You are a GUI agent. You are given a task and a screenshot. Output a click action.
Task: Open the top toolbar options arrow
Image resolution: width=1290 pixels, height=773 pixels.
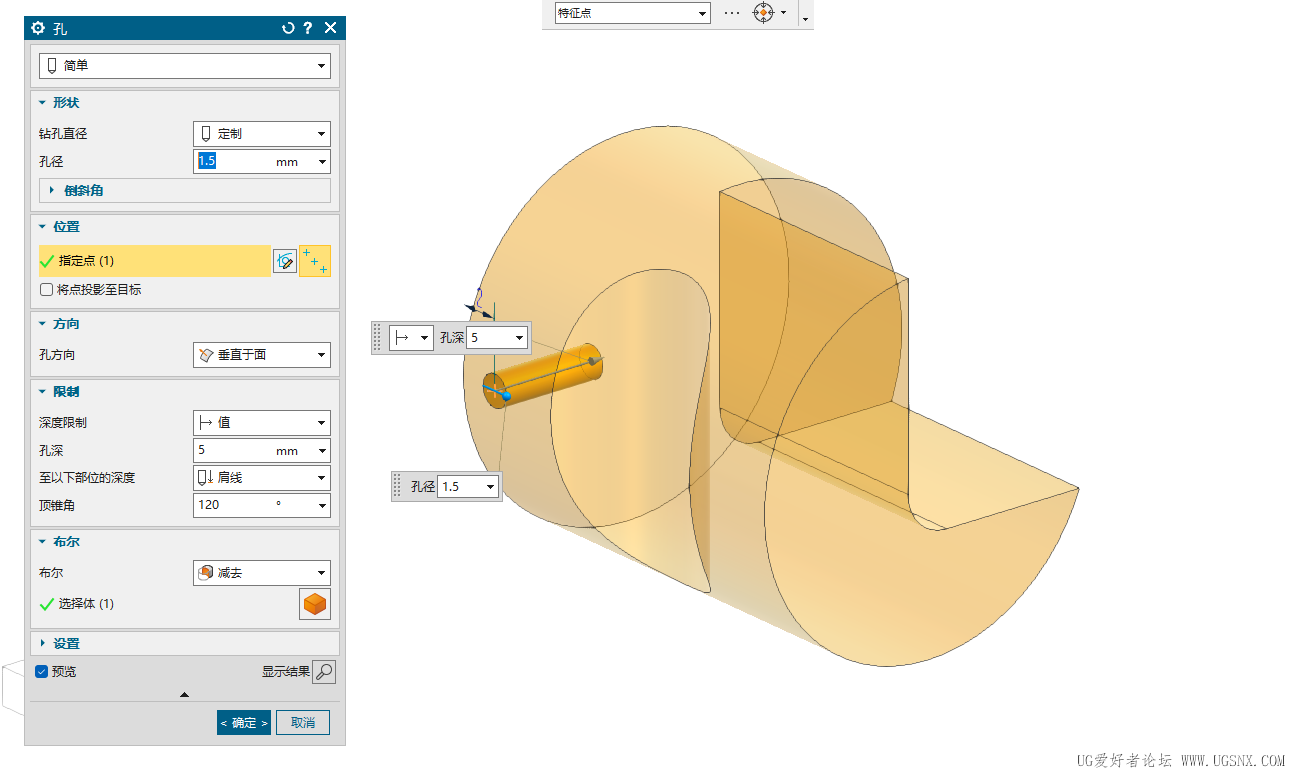pyautogui.click(x=805, y=19)
